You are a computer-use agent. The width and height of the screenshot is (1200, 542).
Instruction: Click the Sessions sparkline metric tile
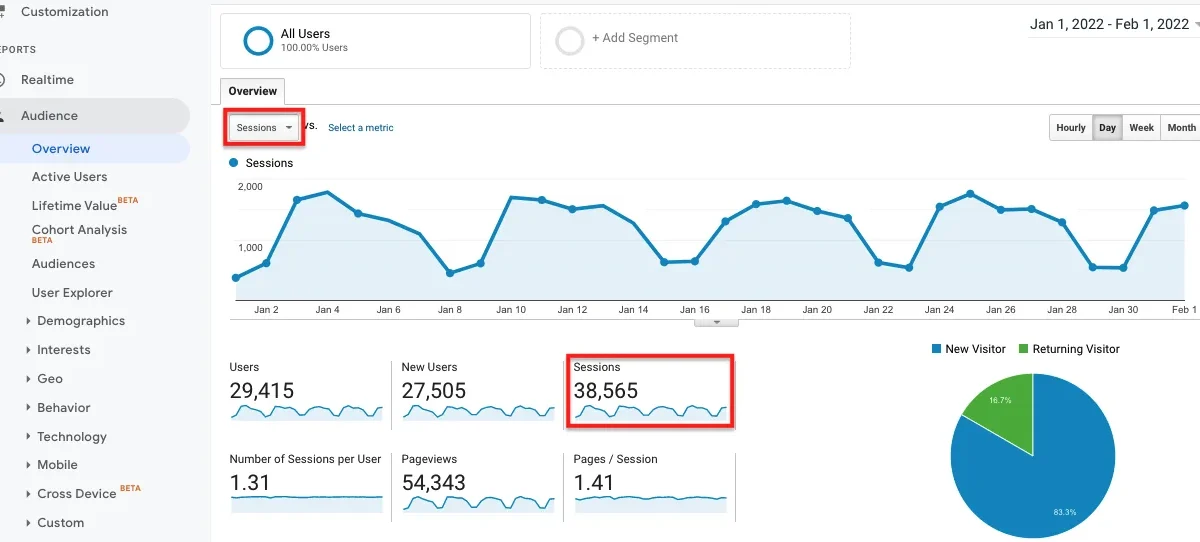click(x=650, y=391)
